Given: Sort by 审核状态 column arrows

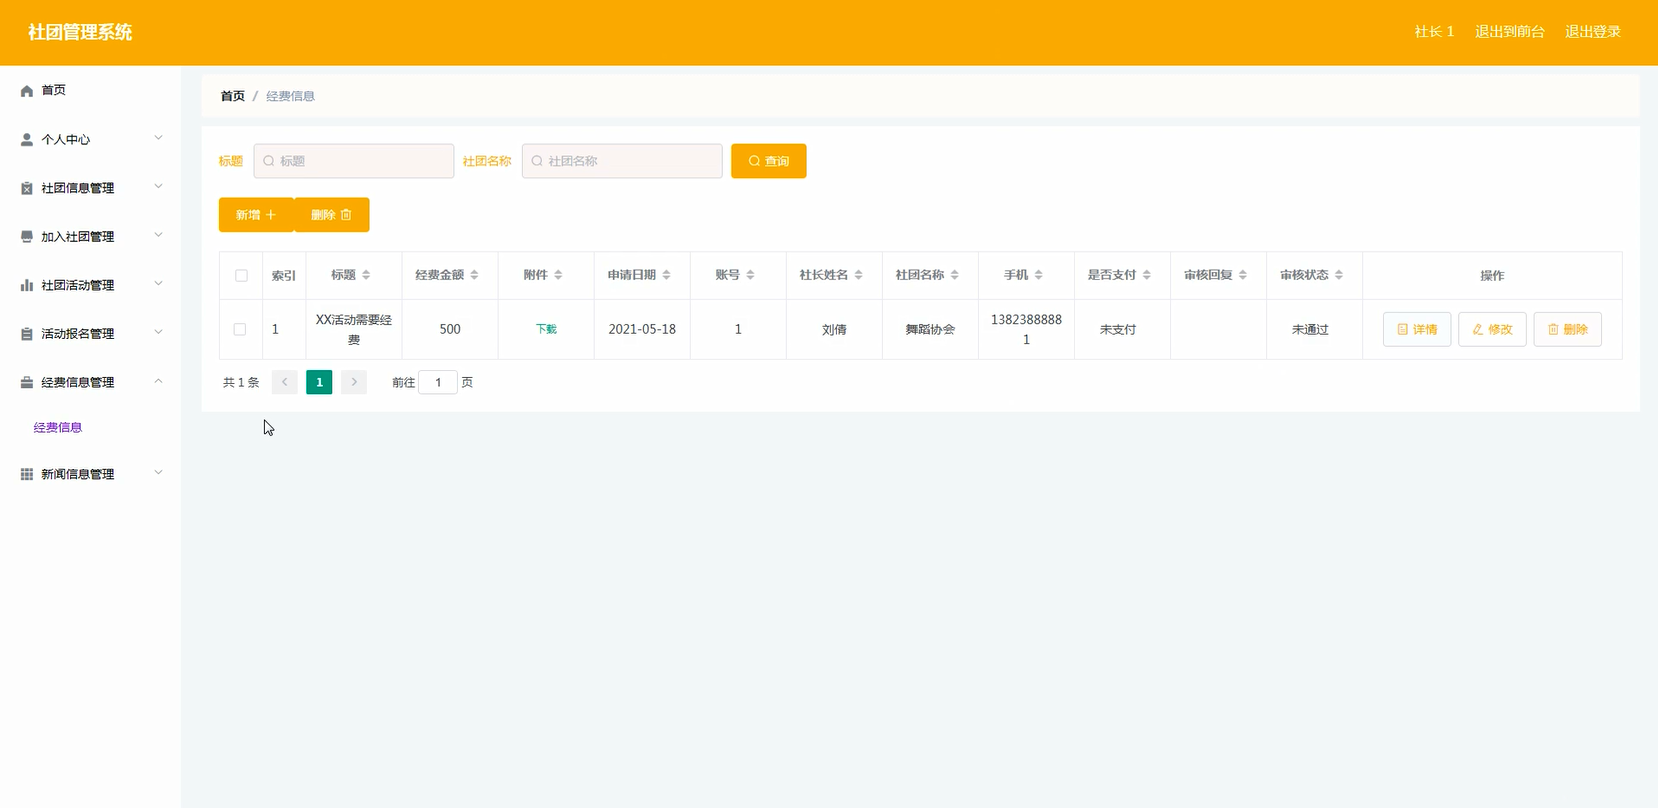Looking at the screenshot, I should point(1338,275).
